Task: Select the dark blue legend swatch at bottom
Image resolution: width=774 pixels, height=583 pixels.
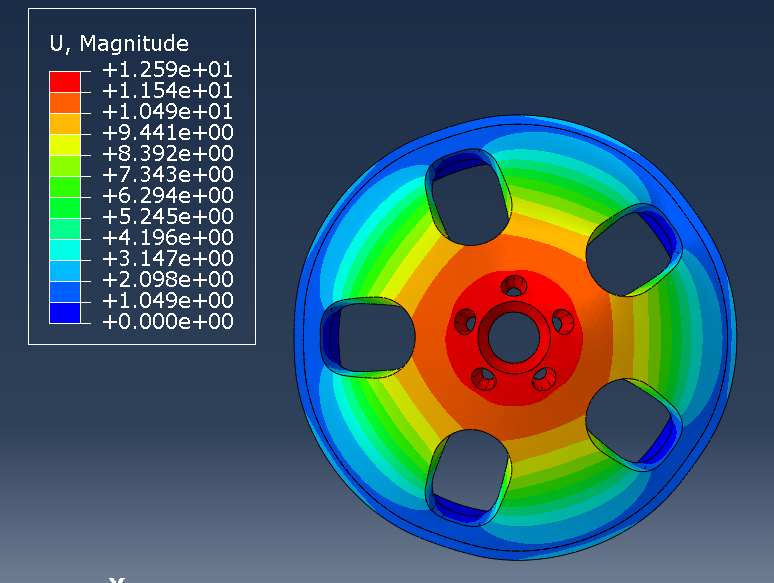Action: coord(65,313)
